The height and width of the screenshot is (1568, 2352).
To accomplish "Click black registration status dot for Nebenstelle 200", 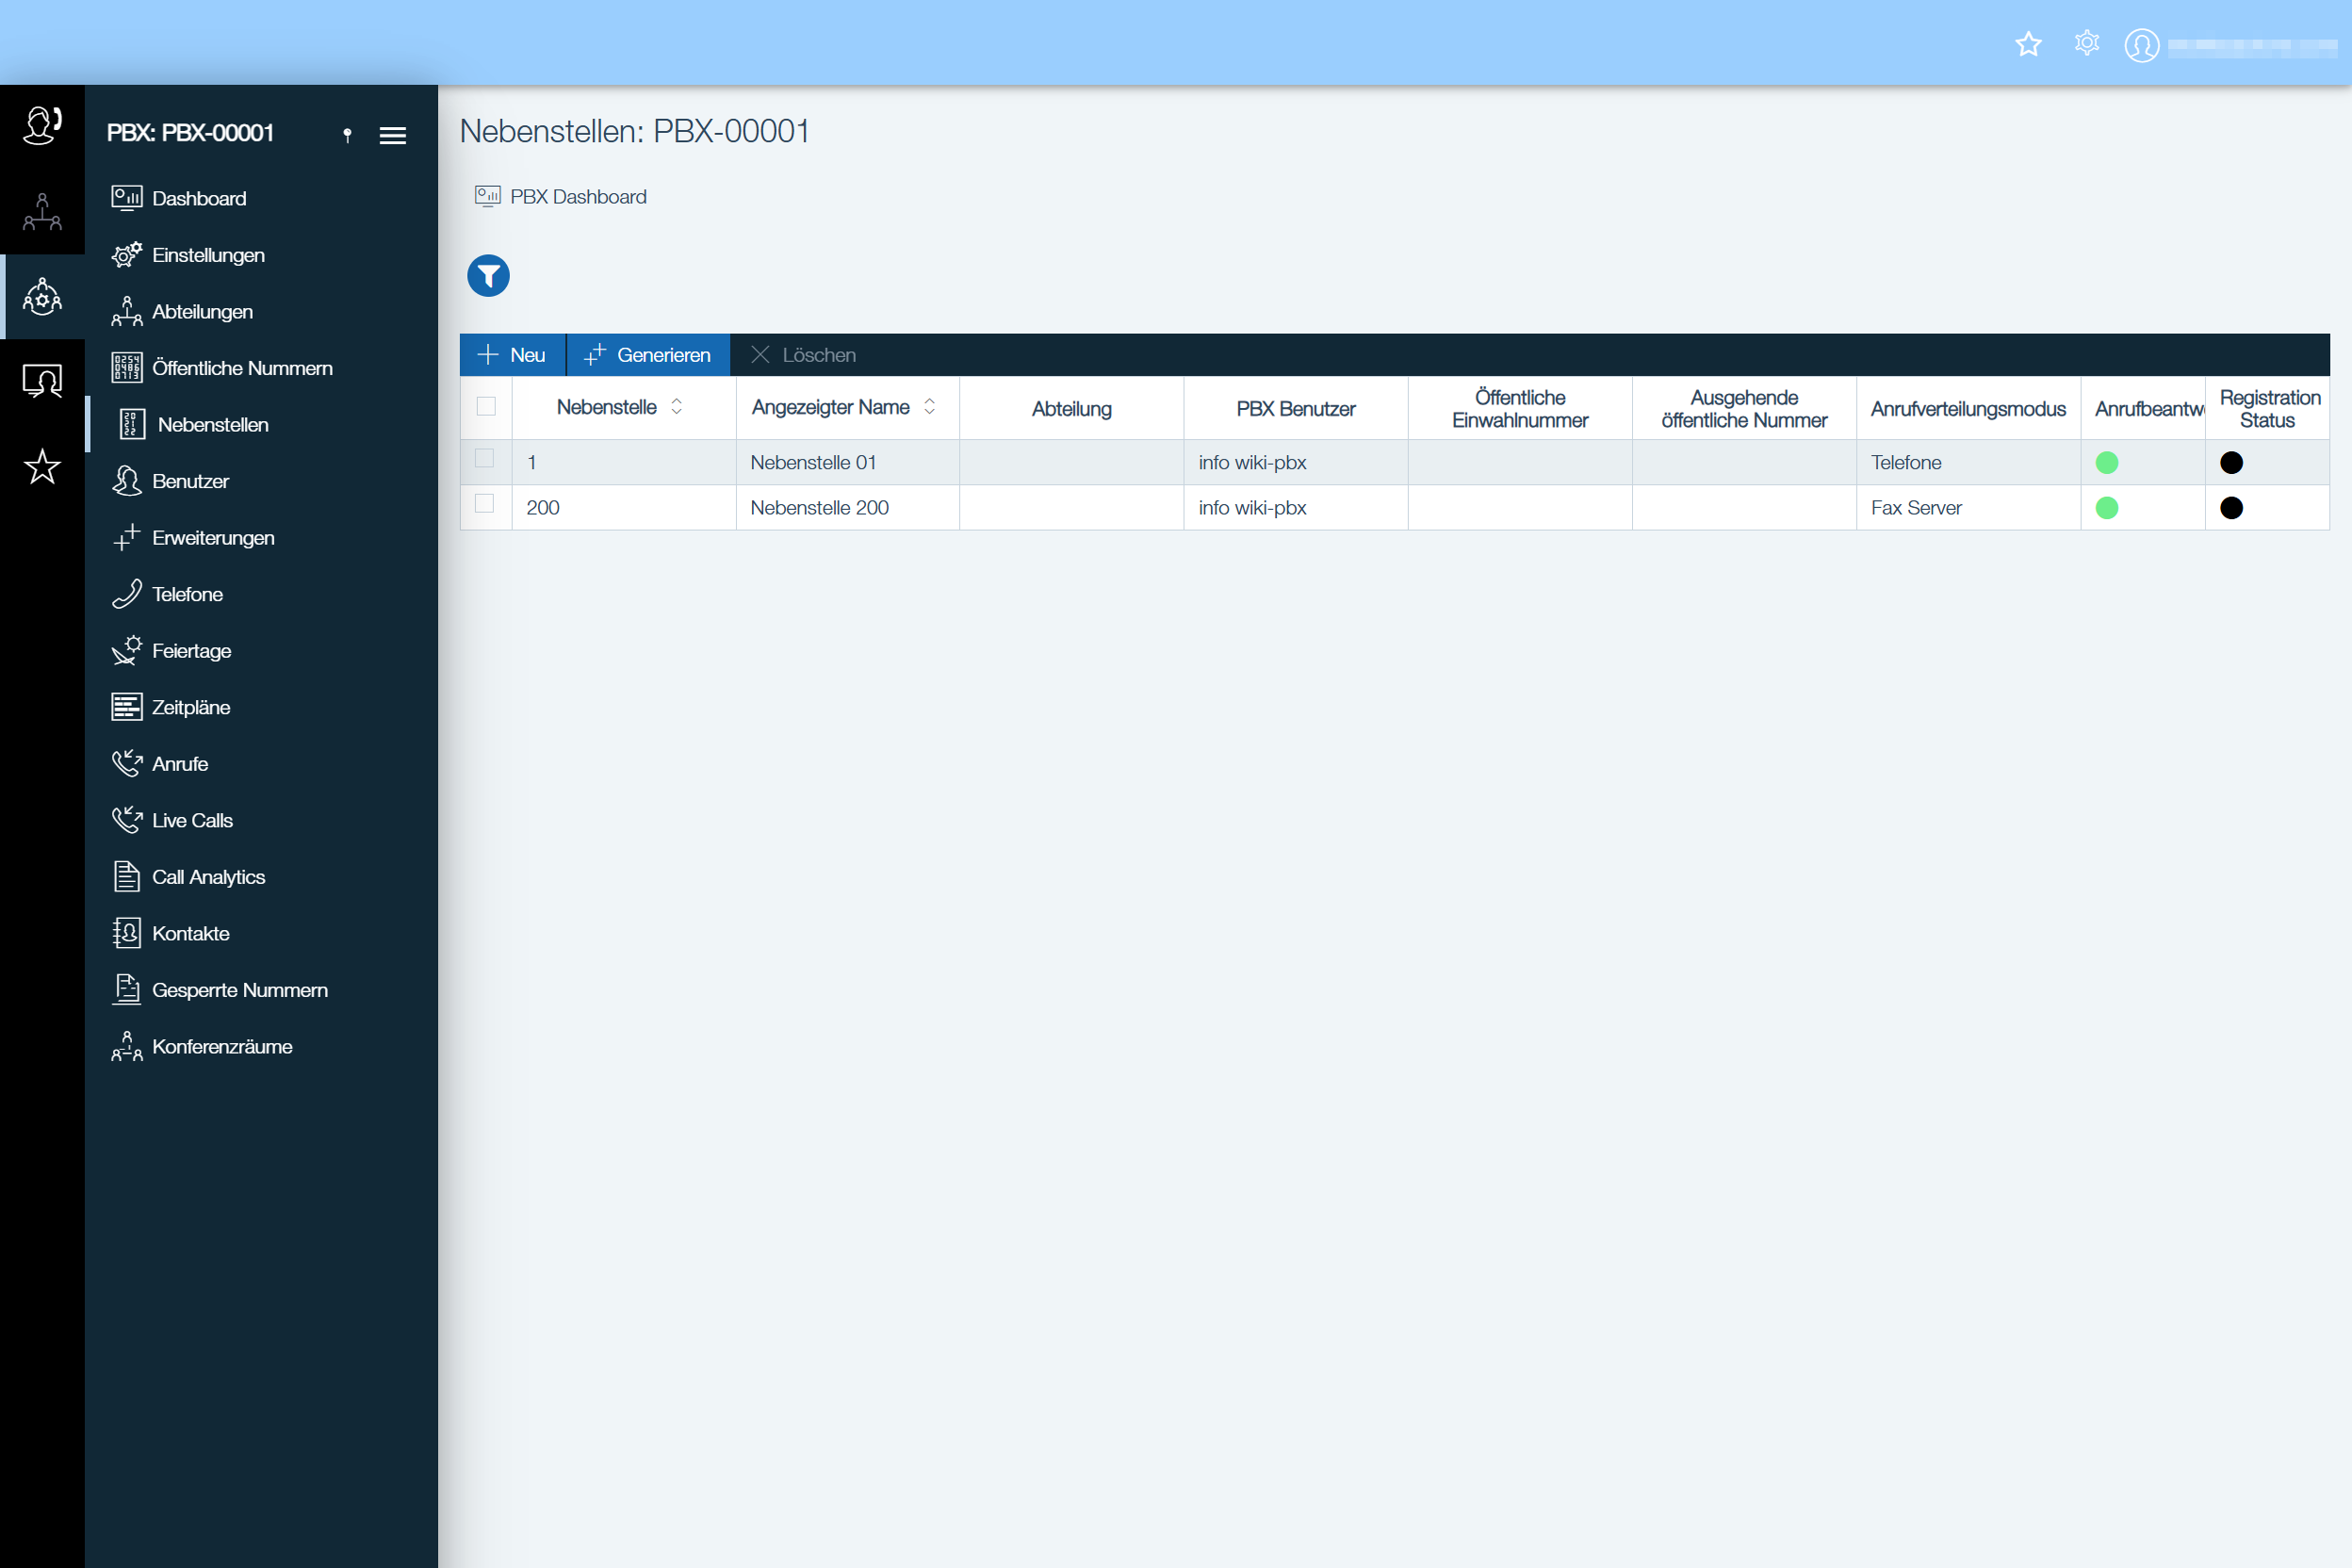I will 2231,508.
